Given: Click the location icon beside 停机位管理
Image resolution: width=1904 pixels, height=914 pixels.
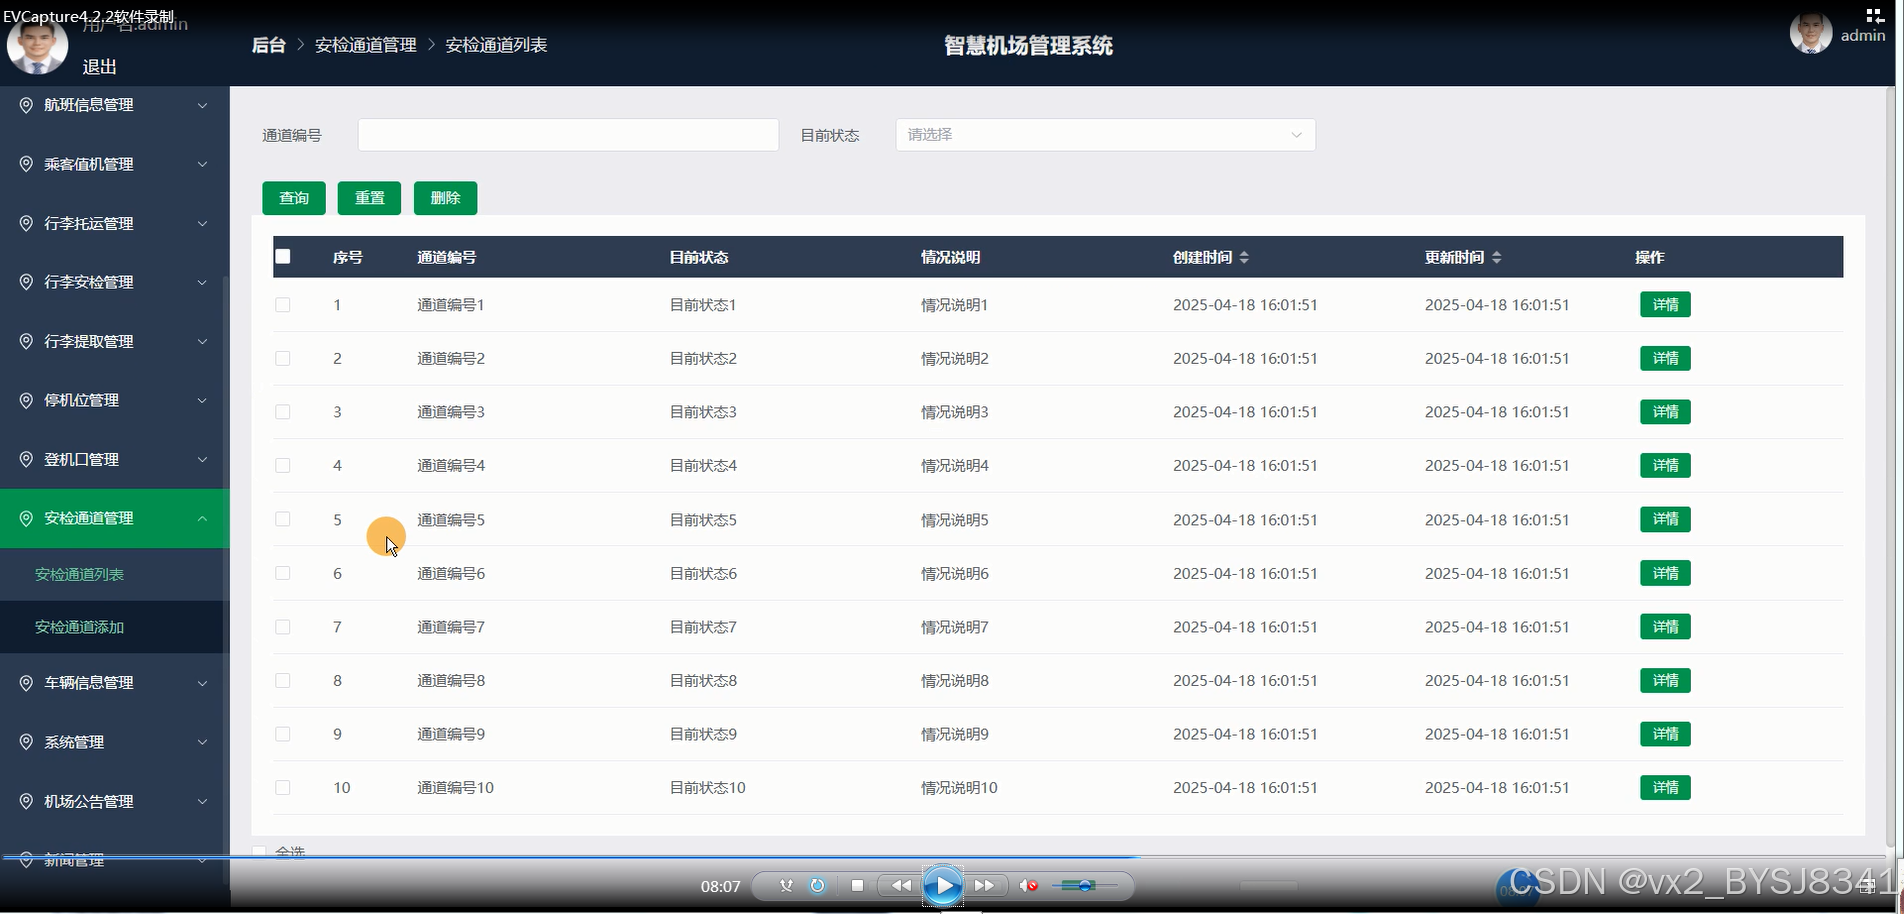Looking at the screenshot, I should tap(26, 400).
